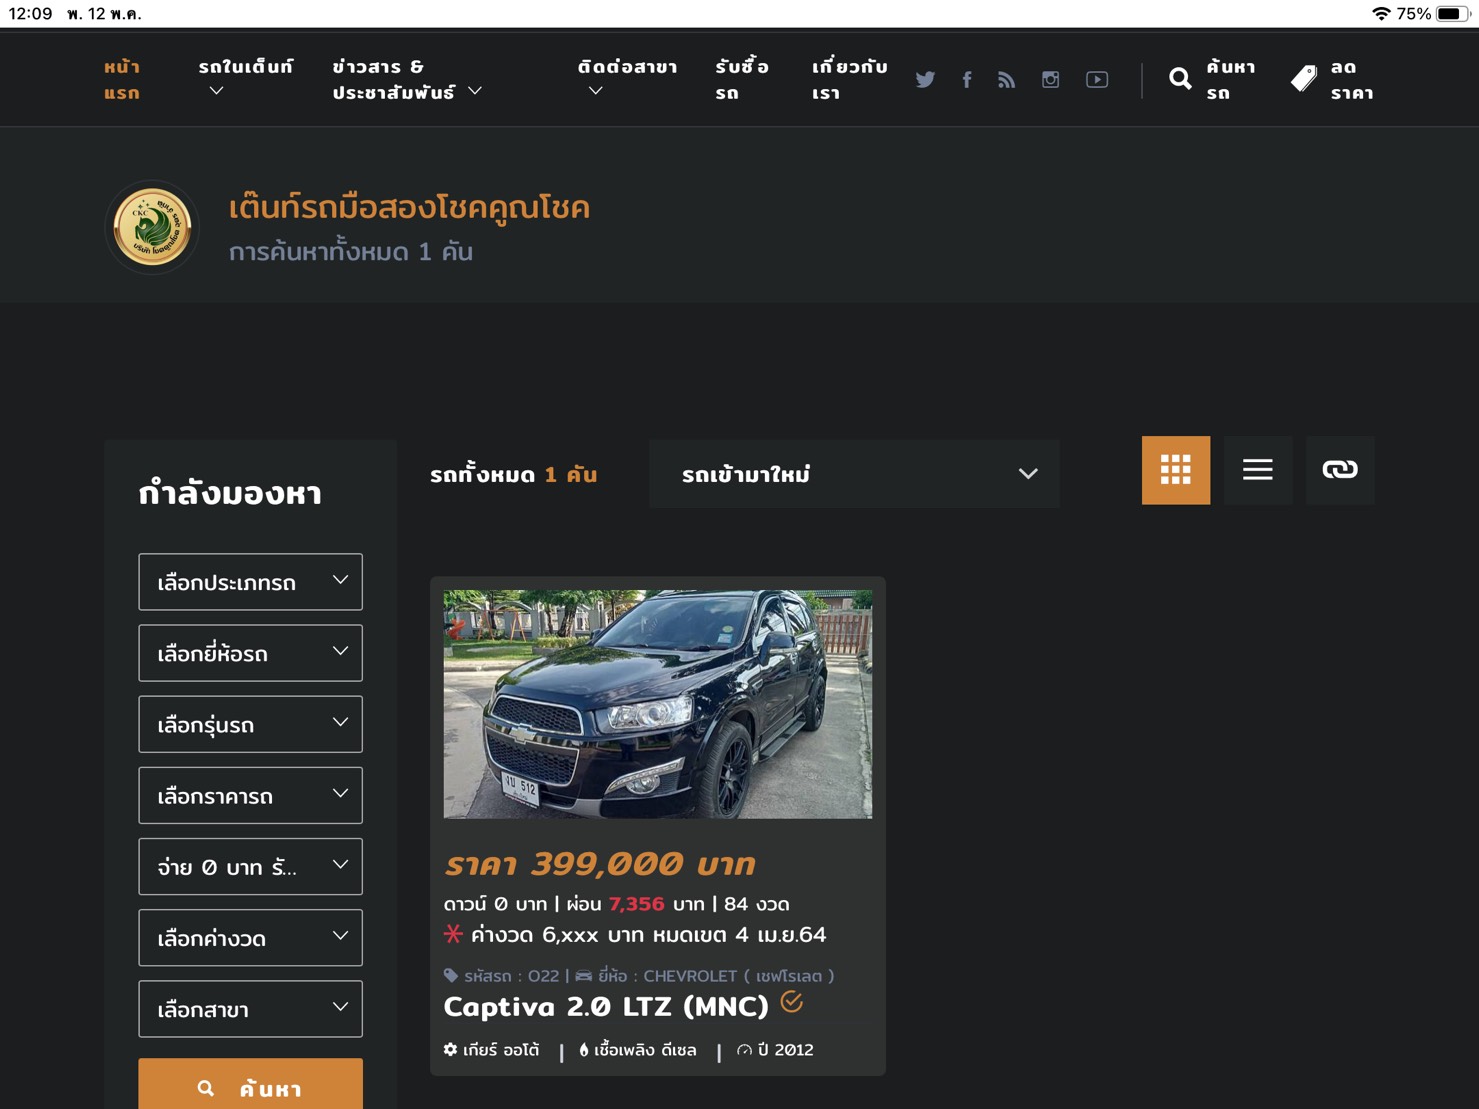Tap the 12:09 clock in status bar

(30, 14)
